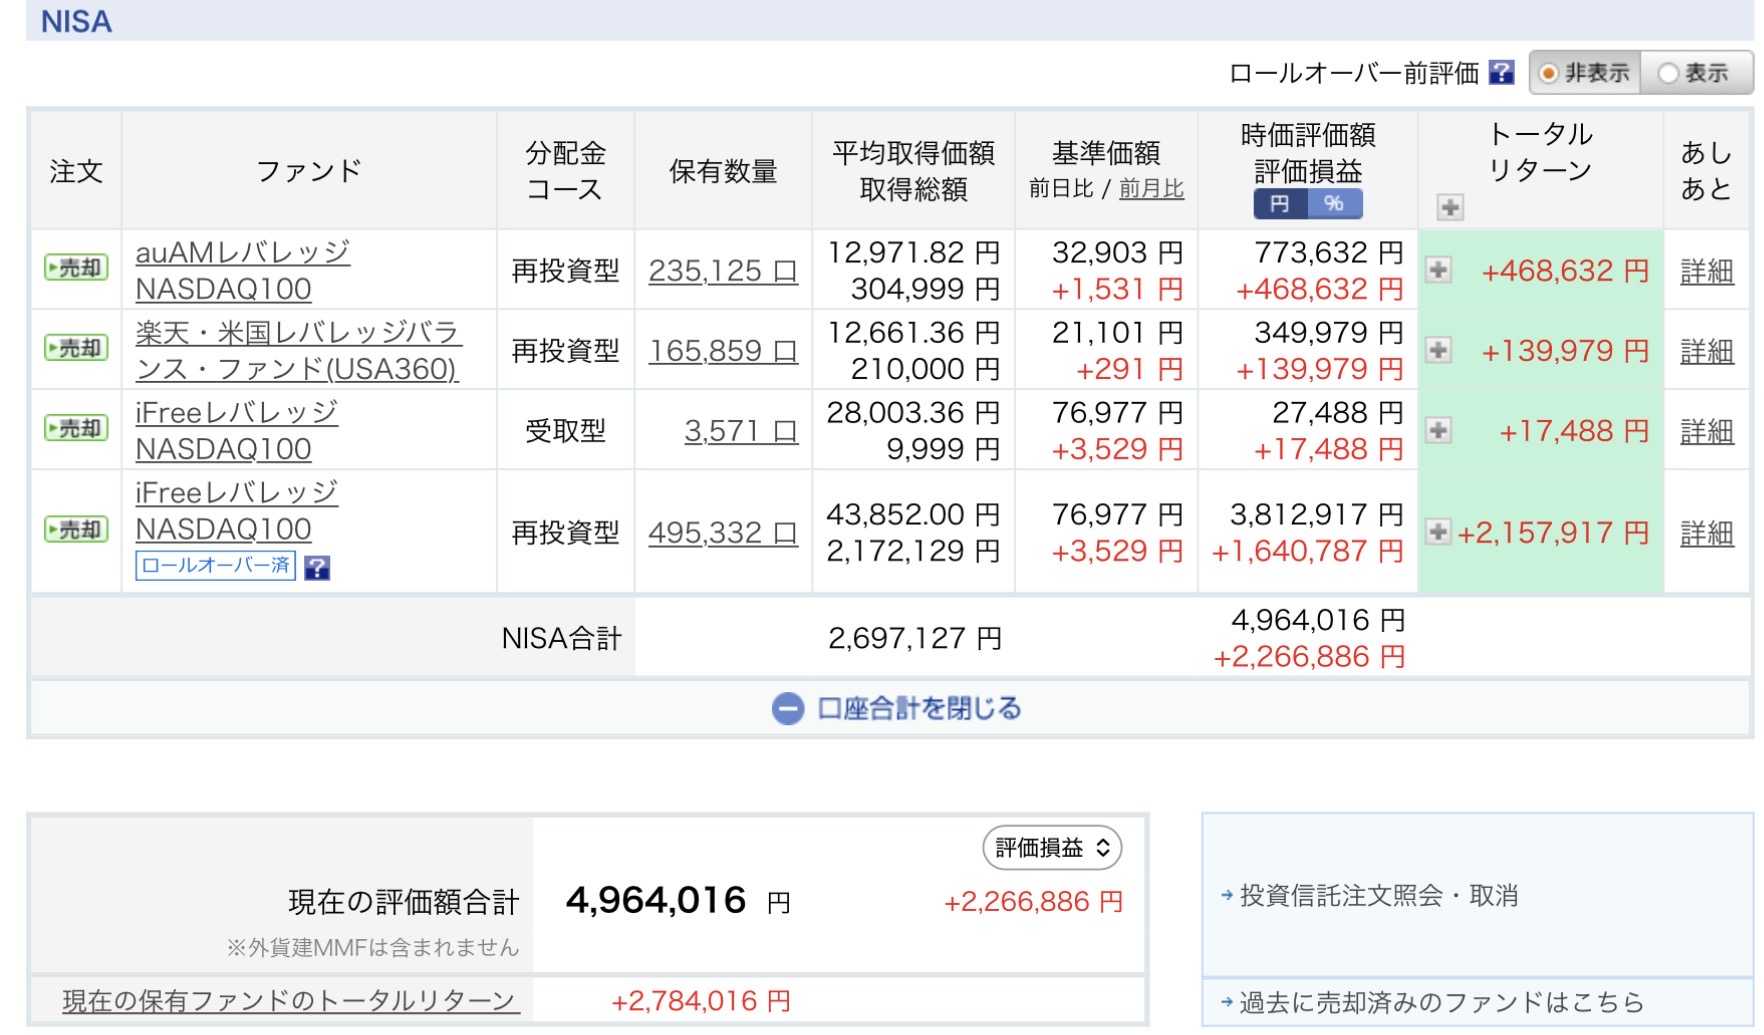Click the 売却 icon for rolled-over iFree fund
The height and width of the screenshot is (1035, 1764).
(76, 530)
